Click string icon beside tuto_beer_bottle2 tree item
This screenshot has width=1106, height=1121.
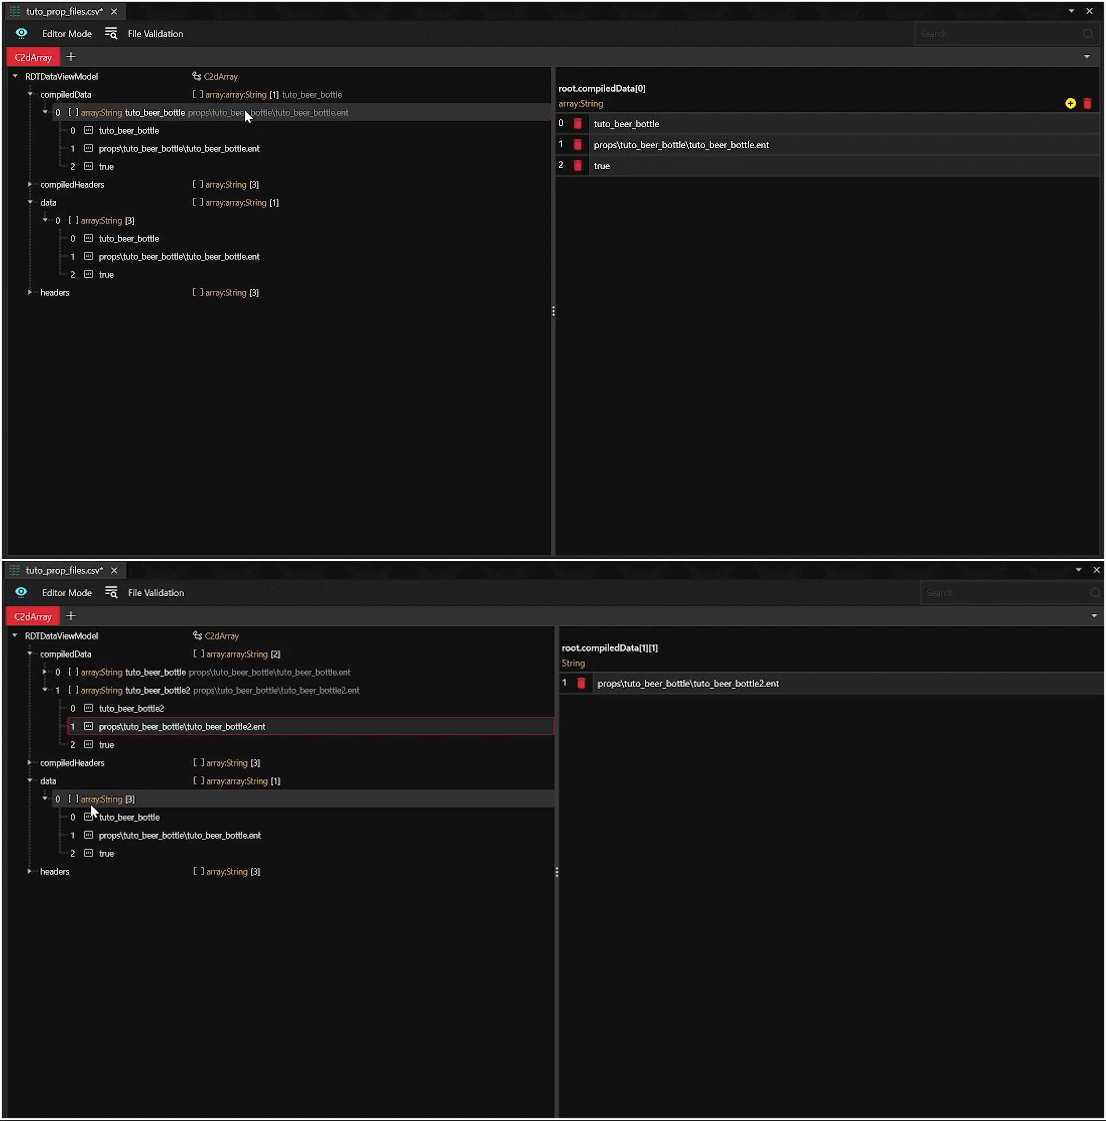pos(88,709)
